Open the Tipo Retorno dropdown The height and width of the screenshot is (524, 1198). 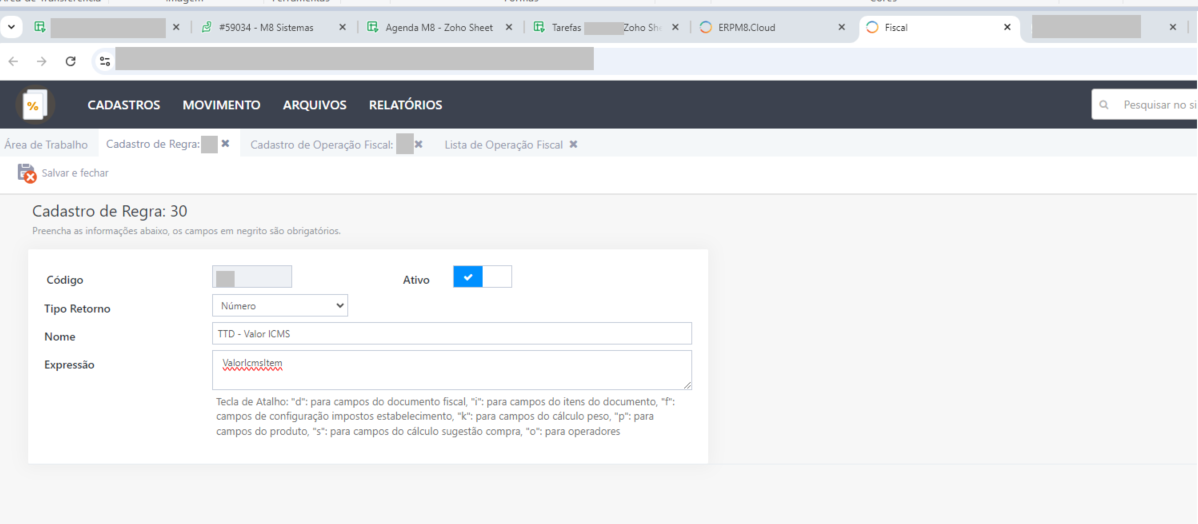pos(280,306)
